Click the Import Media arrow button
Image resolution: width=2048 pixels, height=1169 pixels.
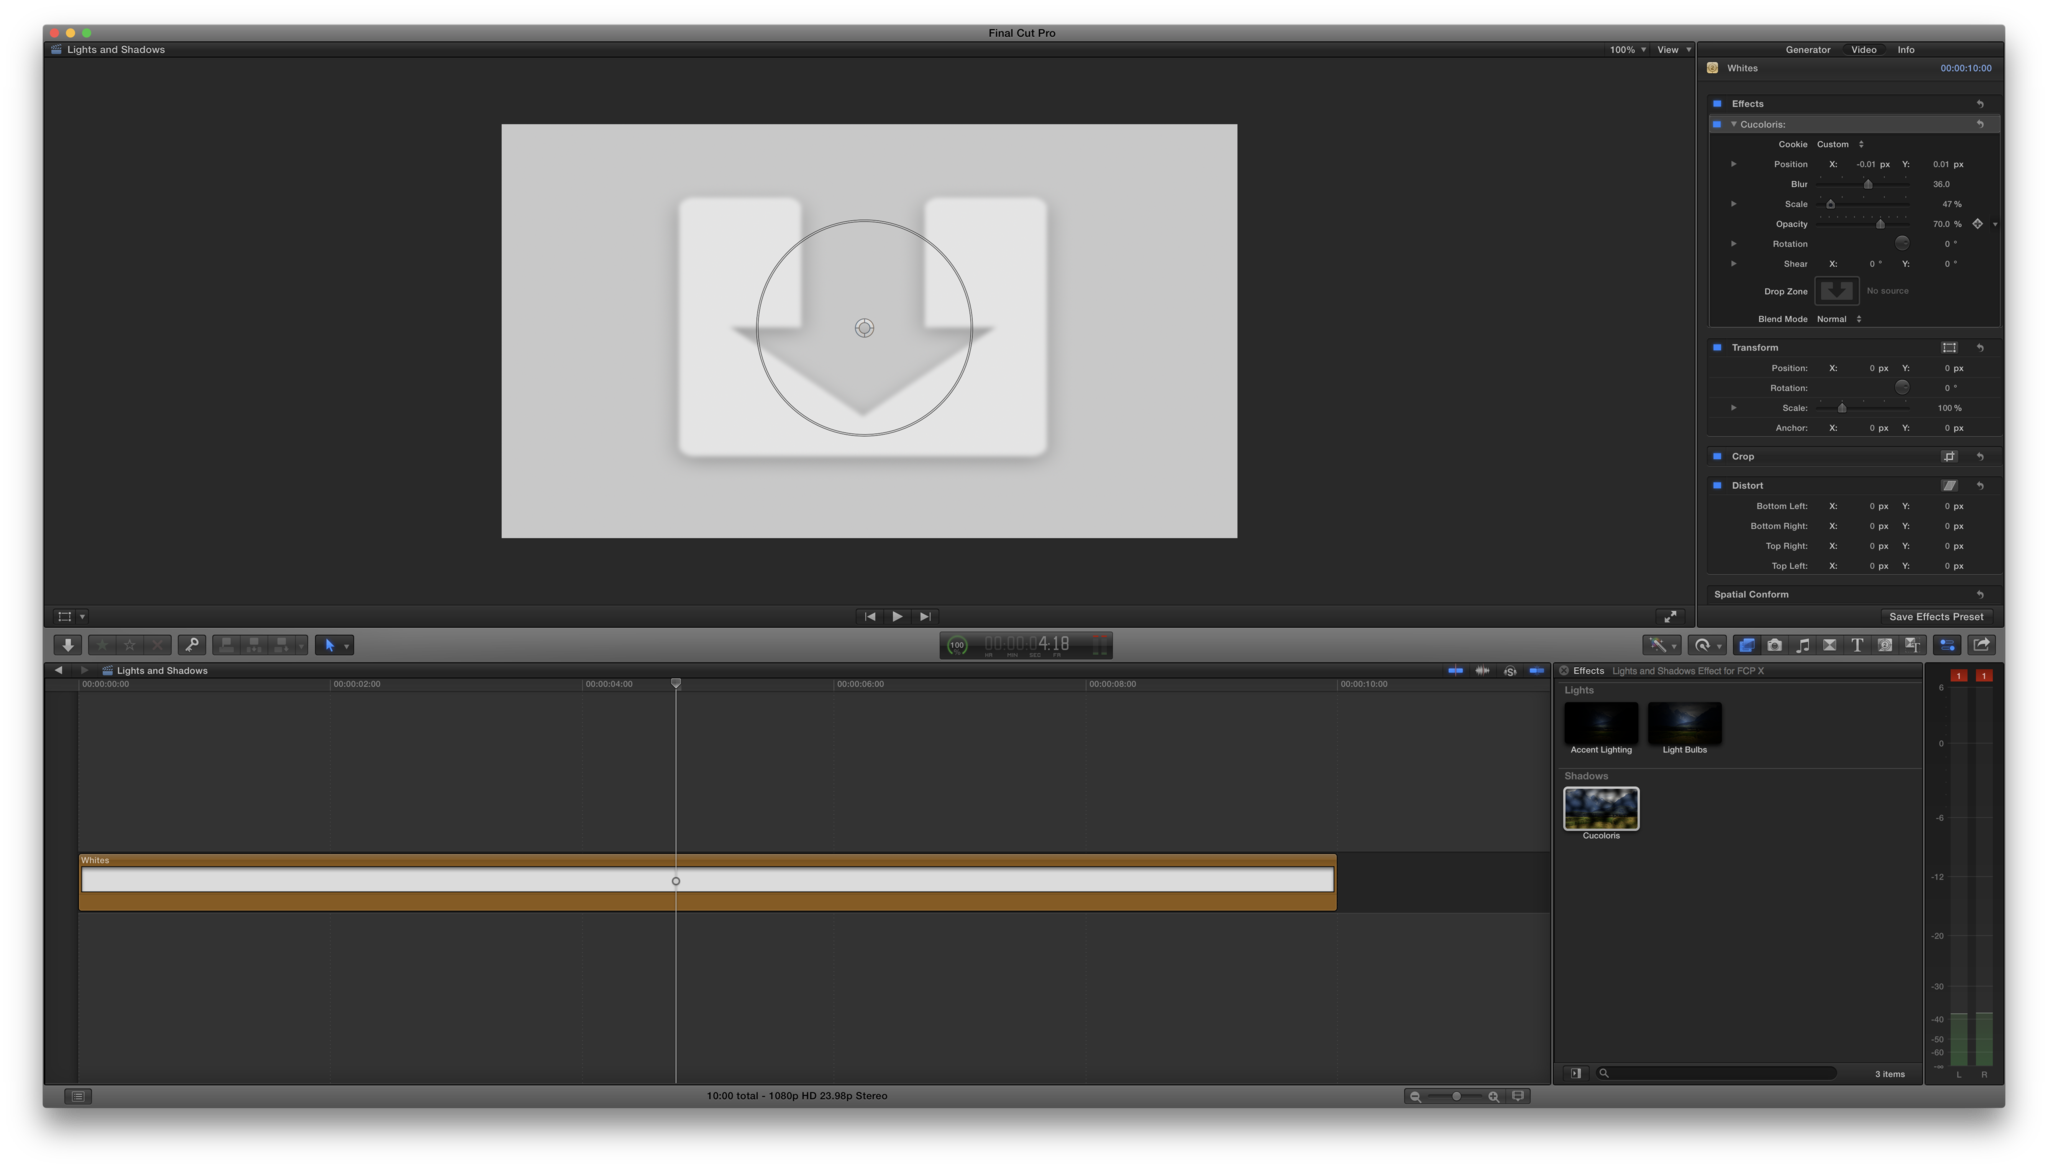click(x=67, y=645)
